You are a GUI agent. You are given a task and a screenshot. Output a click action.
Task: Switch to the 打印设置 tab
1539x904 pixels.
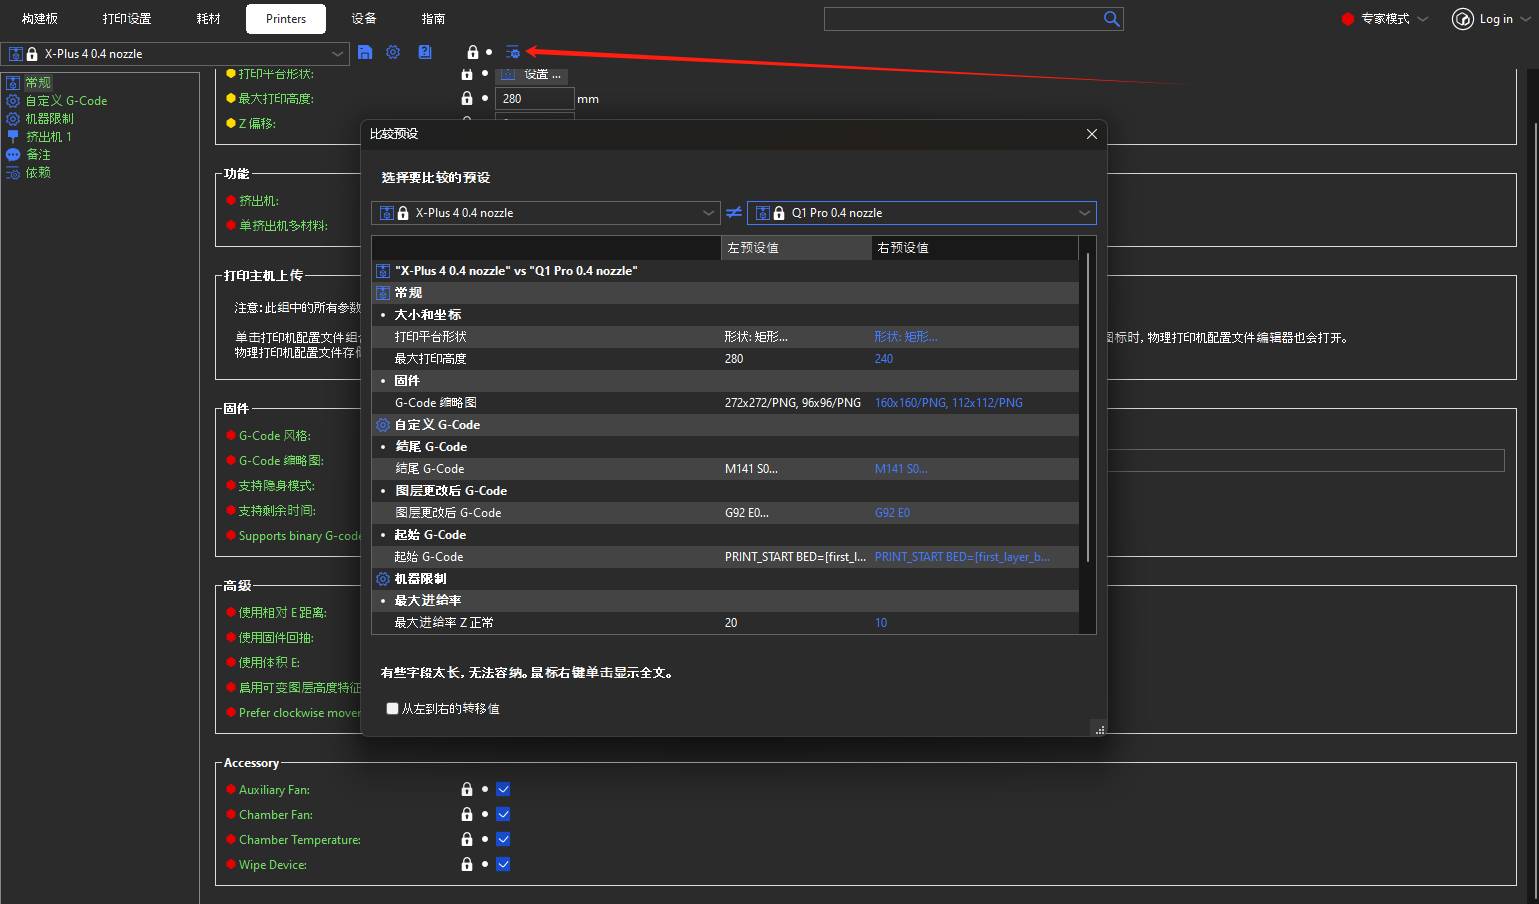click(x=127, y=19)
